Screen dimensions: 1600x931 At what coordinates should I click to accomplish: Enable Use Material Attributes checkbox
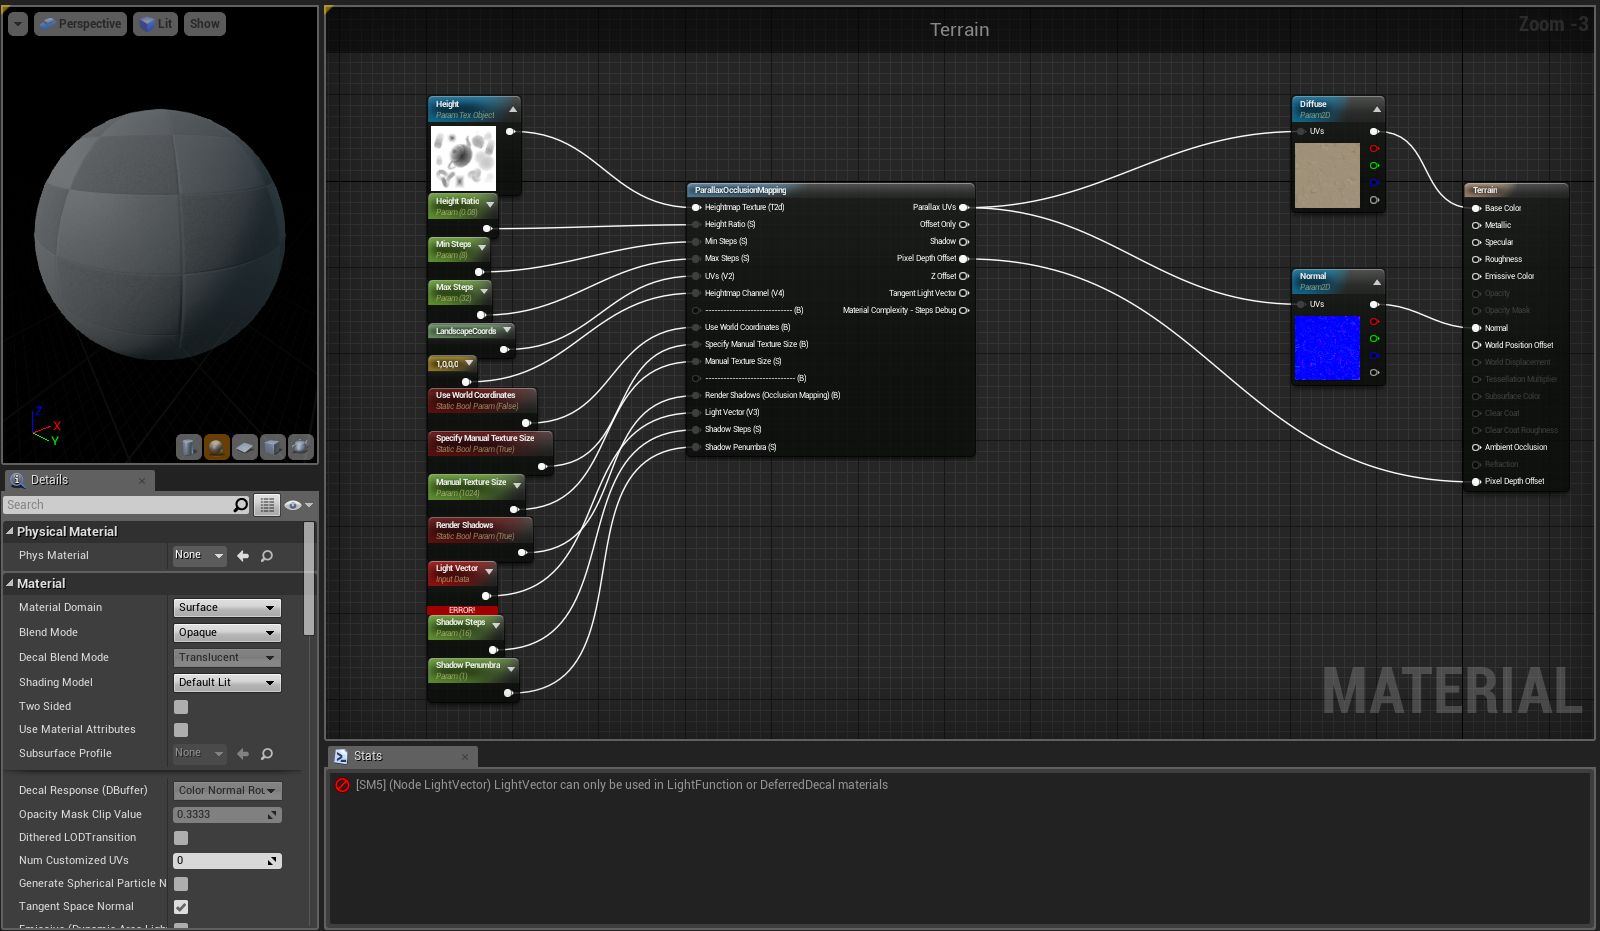[181, 730]
